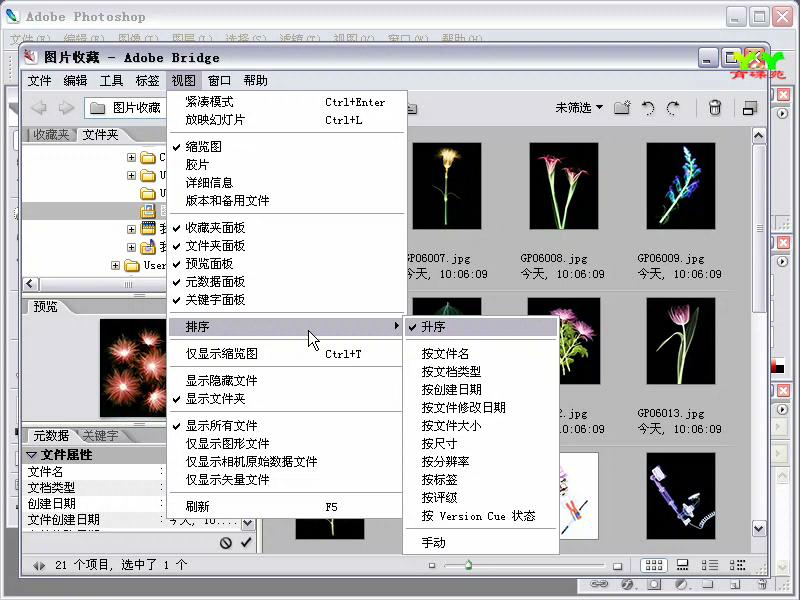Switch to the 收藏夹 tab

coord(51,135)
